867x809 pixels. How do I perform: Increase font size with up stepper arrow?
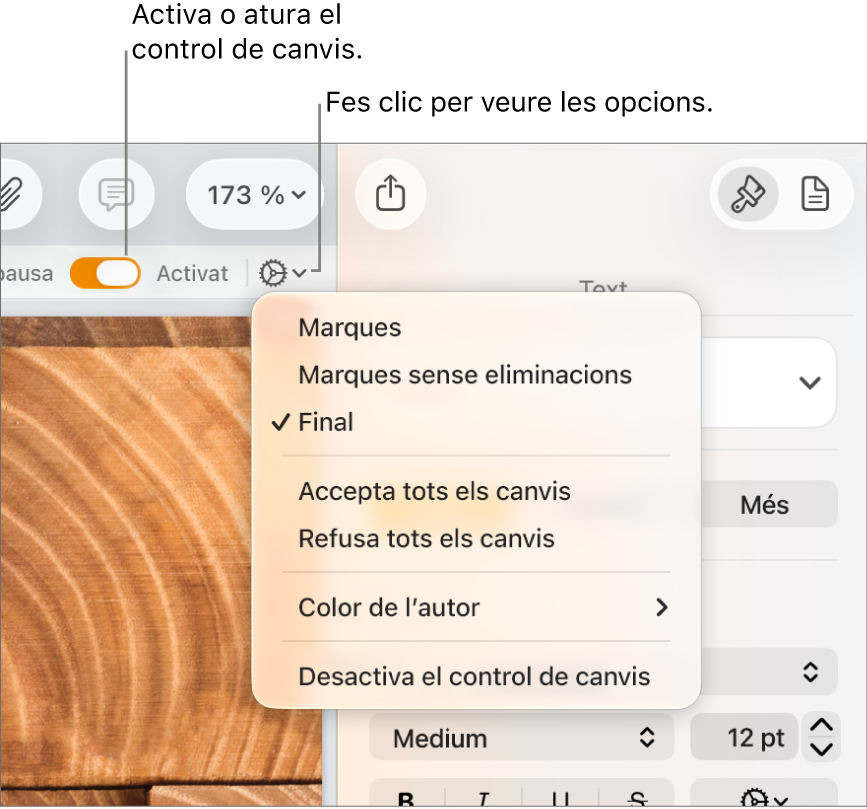pos(822,726)
